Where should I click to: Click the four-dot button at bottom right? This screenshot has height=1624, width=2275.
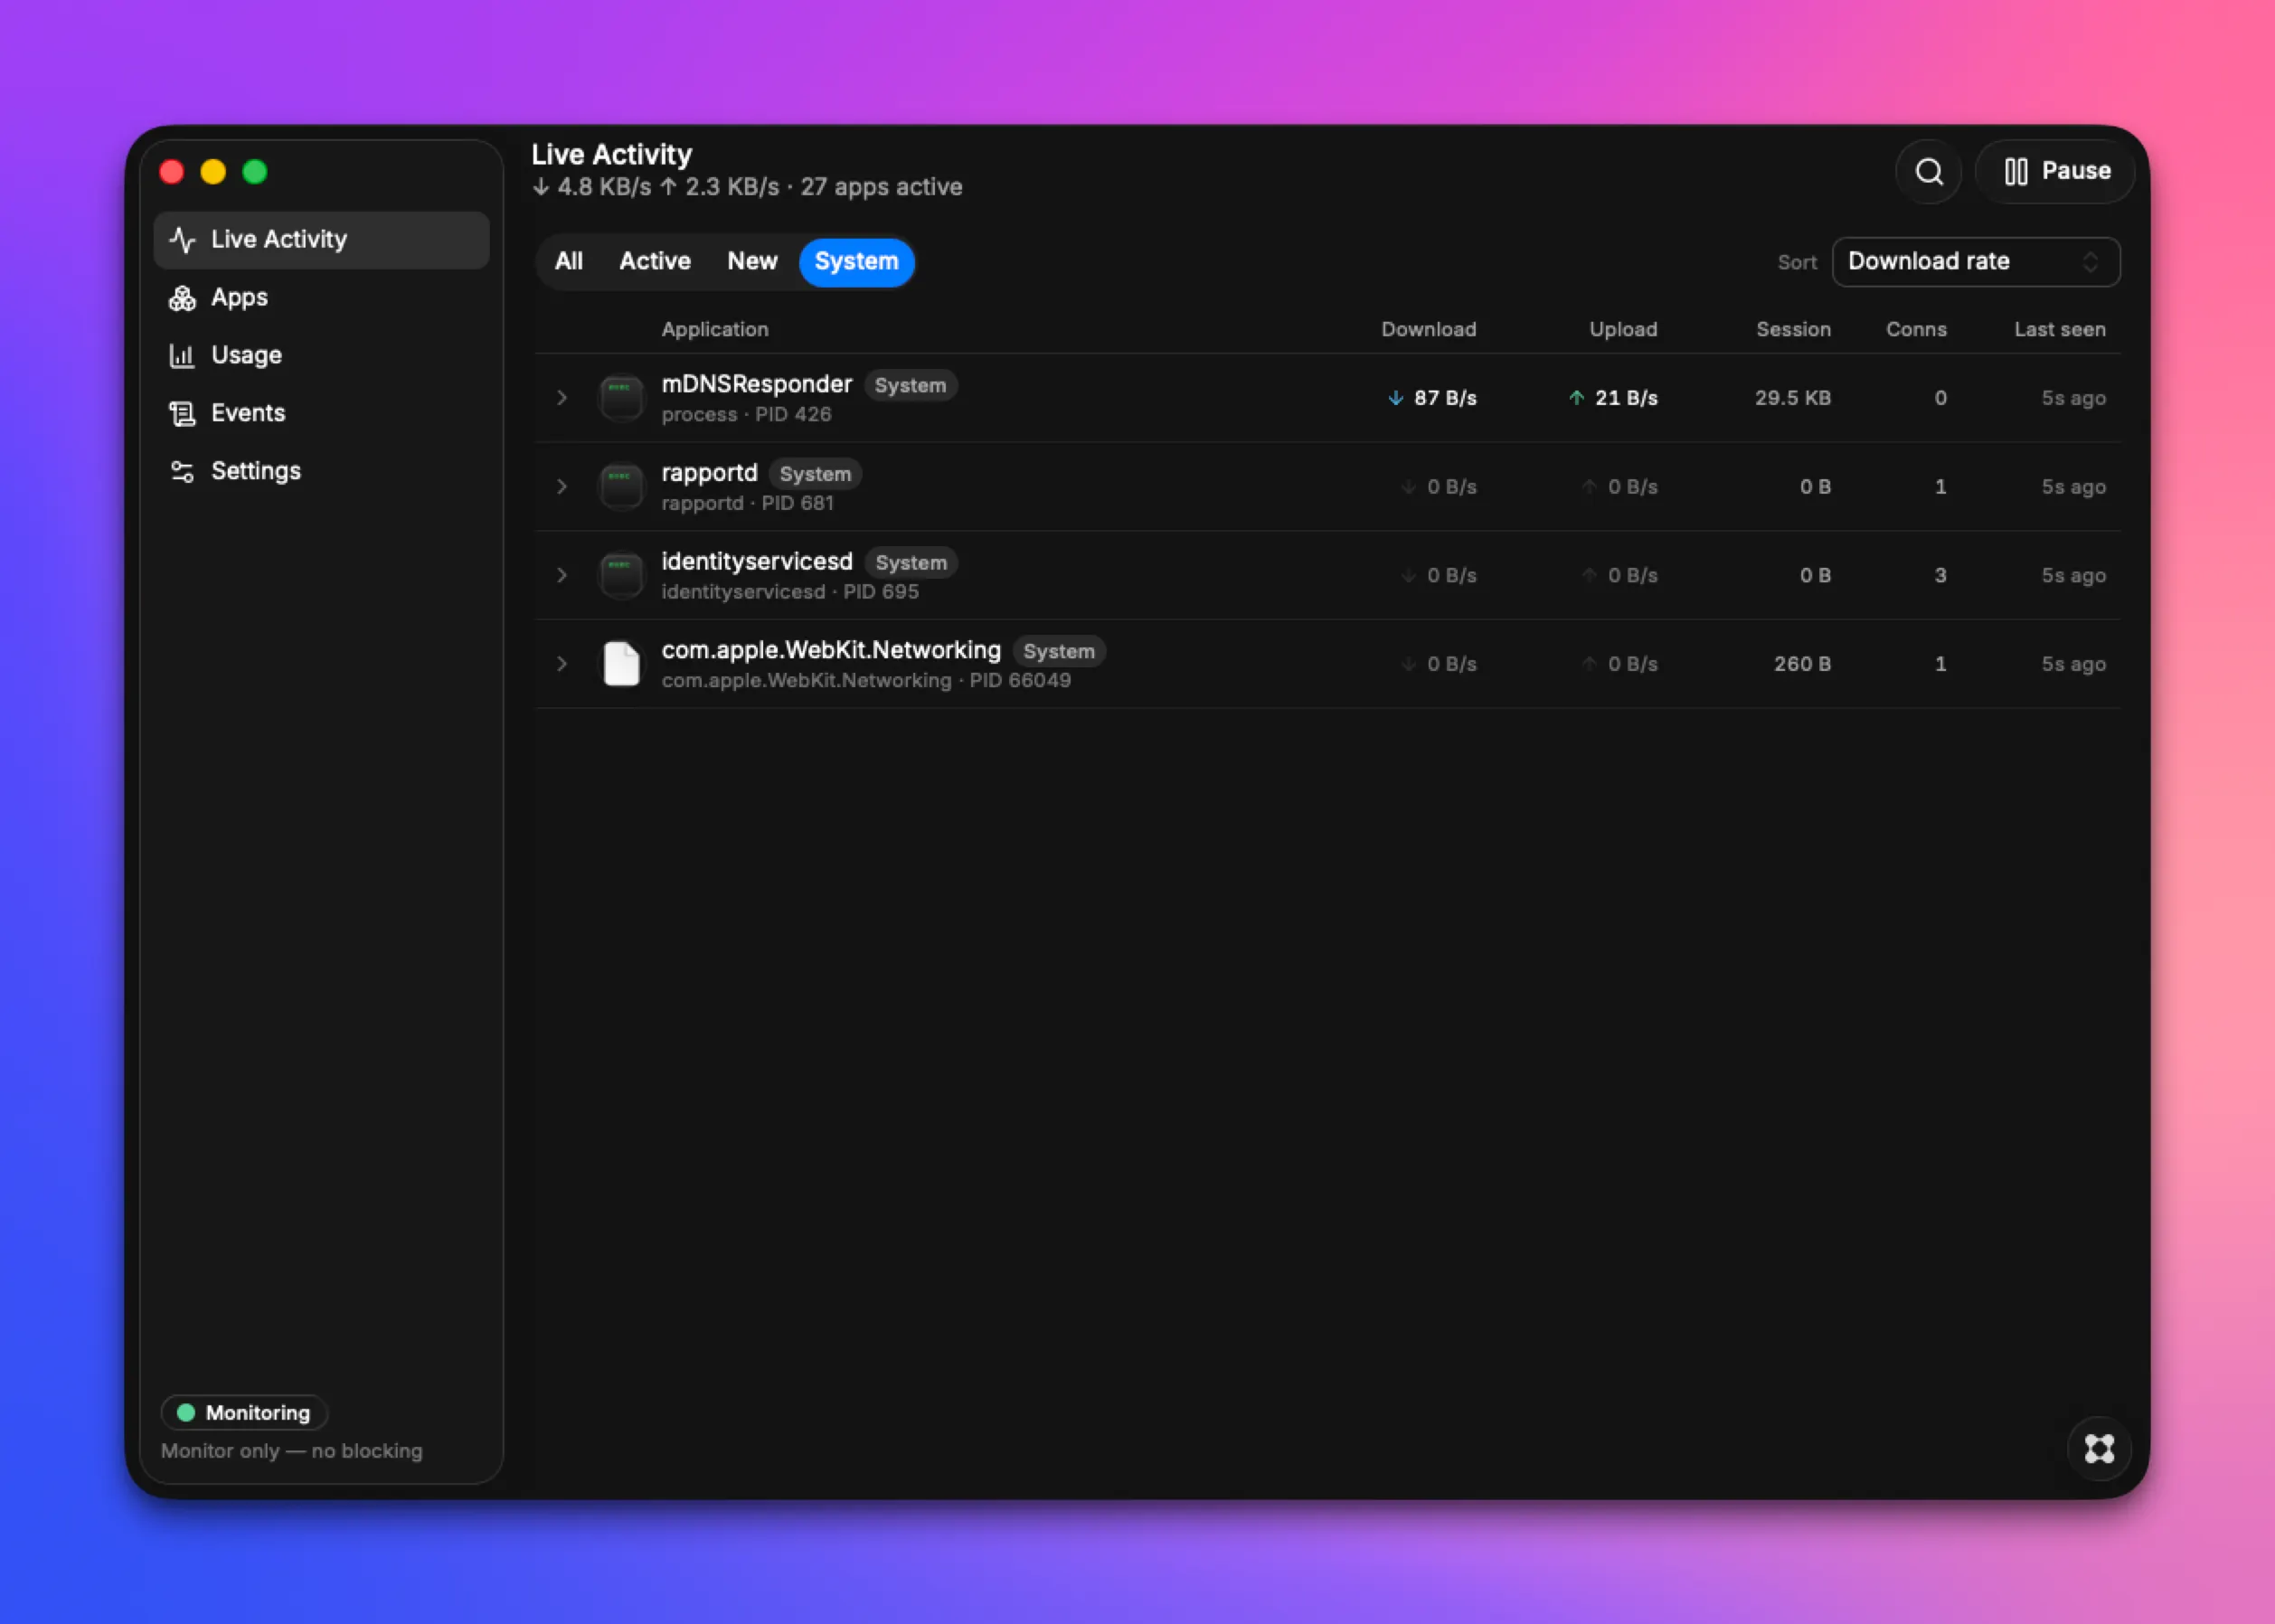click(x=2099, y=1450)
